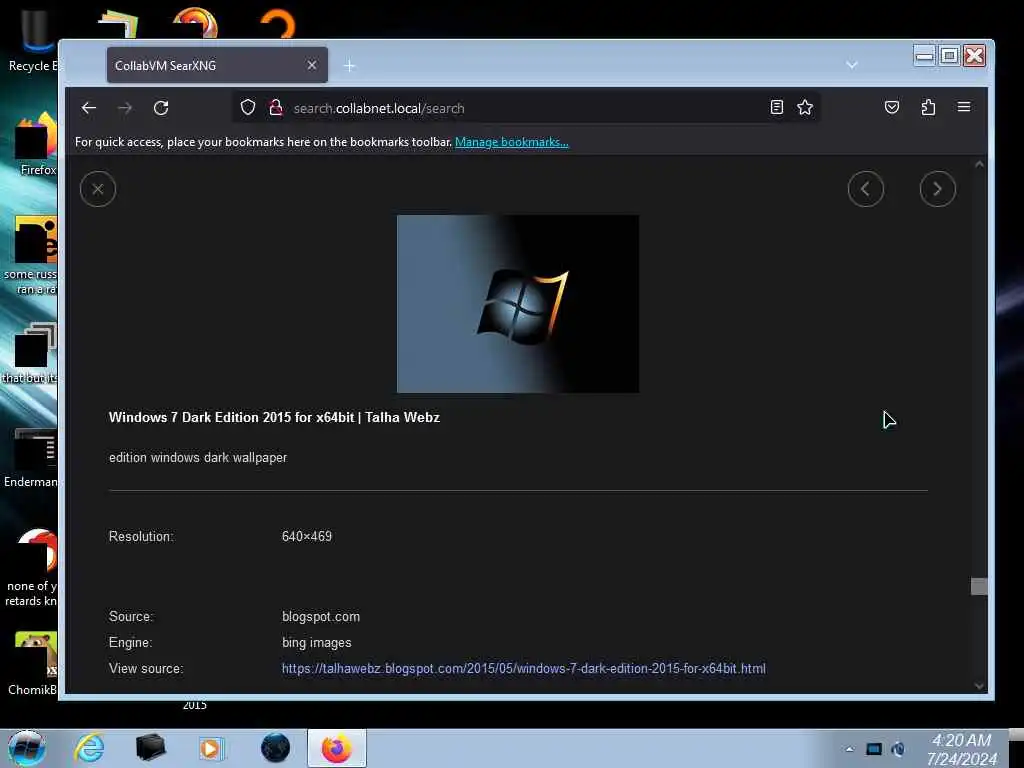Bookmark this page with the star icon
The height and width of the screenshot is (768, 1024).
click(x=805, y=107)
